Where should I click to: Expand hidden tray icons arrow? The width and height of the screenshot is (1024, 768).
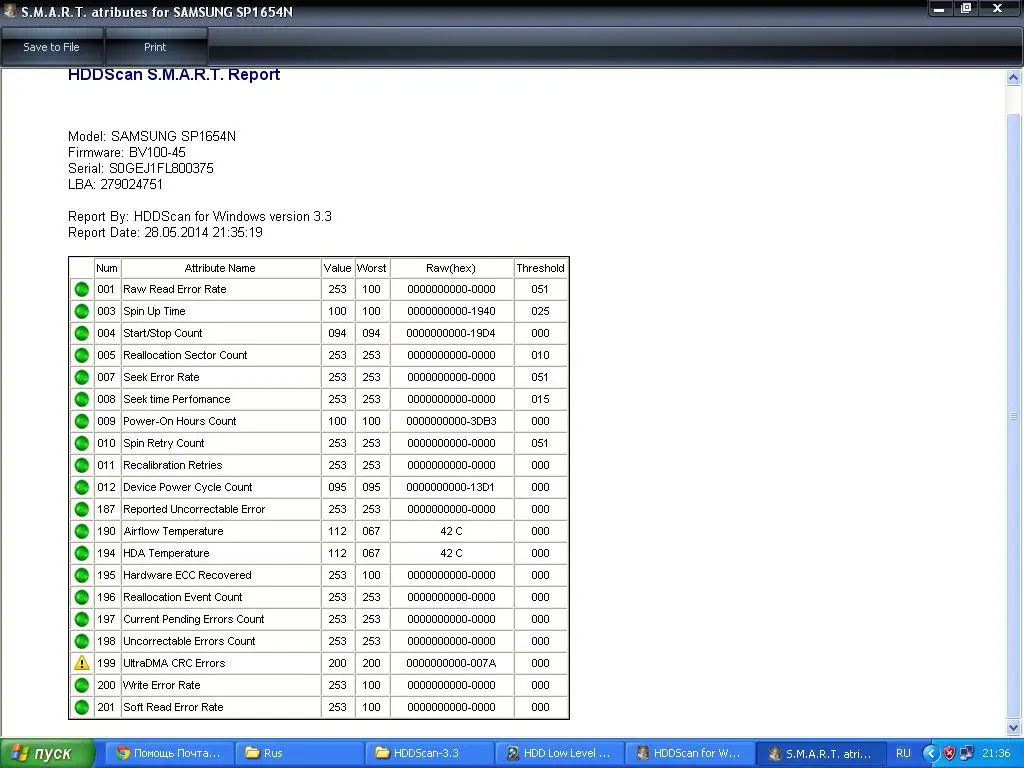pyautogui.click(x=931, y=753)
